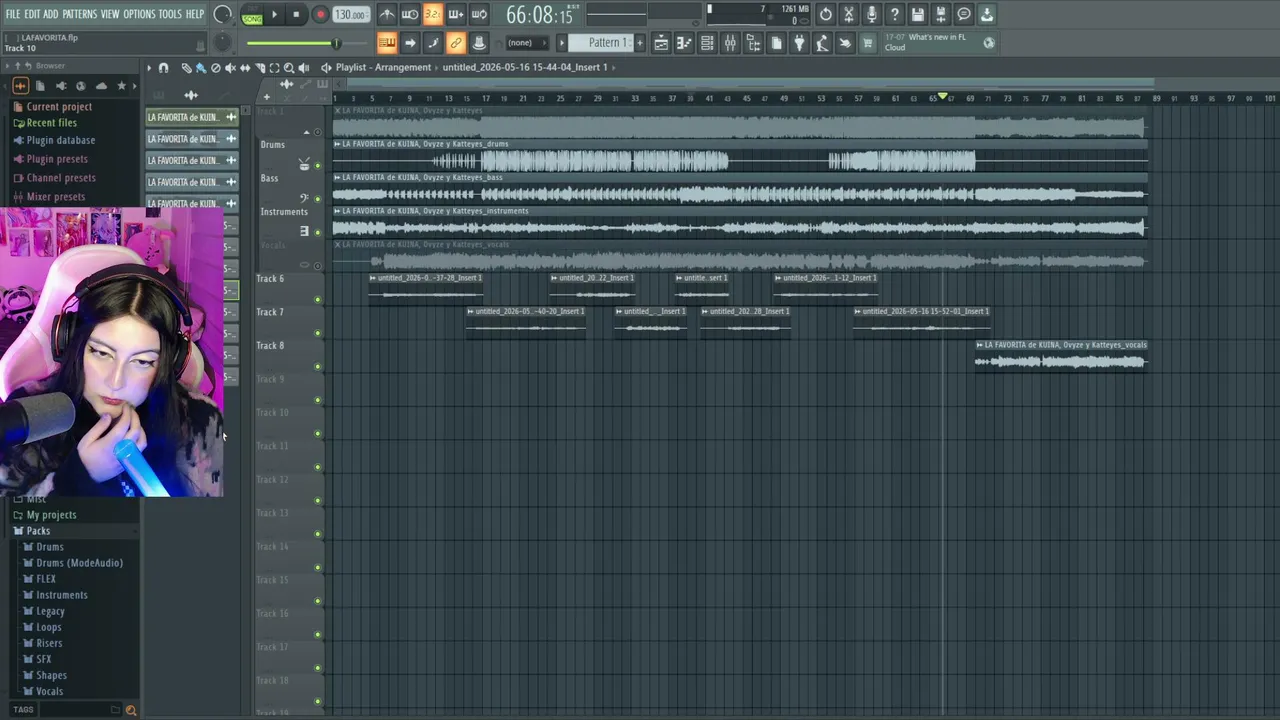Click the master volume knob
The height and width of the screenshot is (720, 1280).
point(223,15)
